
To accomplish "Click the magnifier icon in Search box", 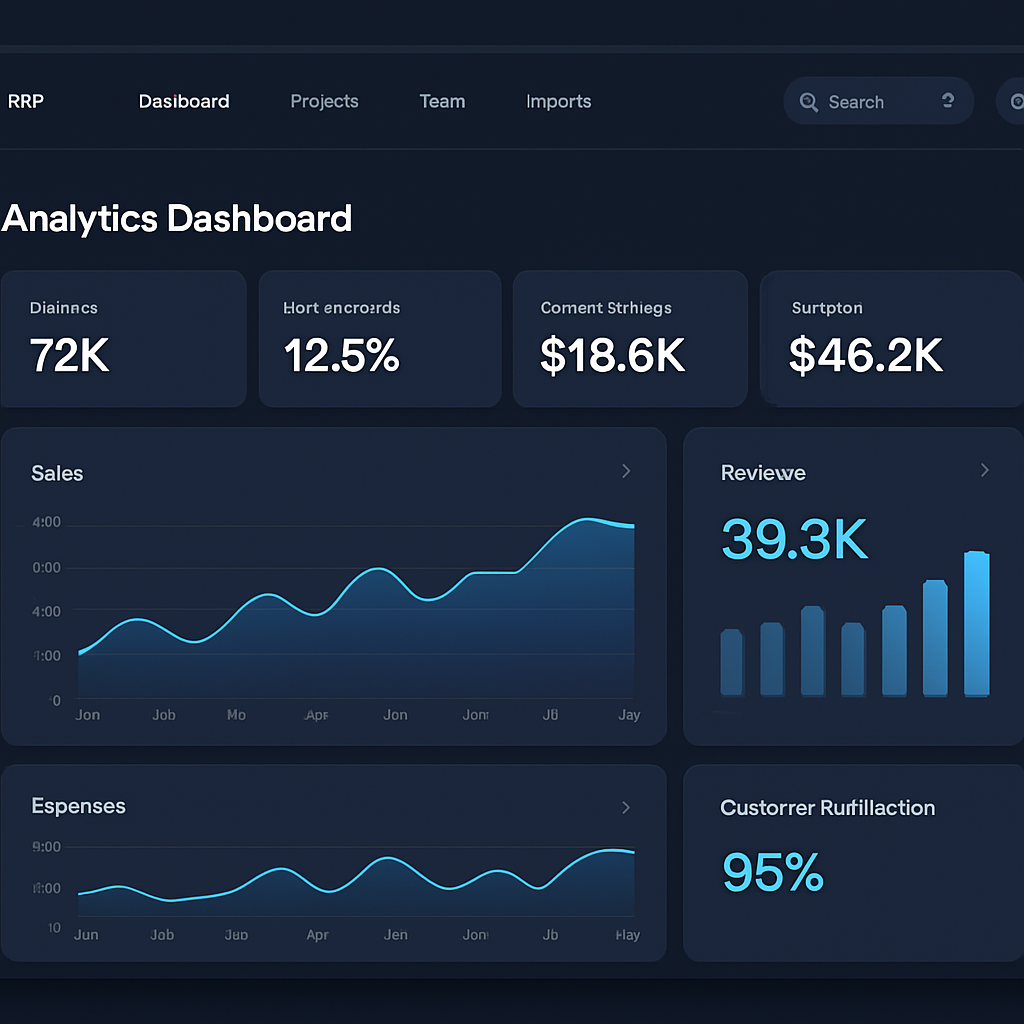I will (808, 102).
